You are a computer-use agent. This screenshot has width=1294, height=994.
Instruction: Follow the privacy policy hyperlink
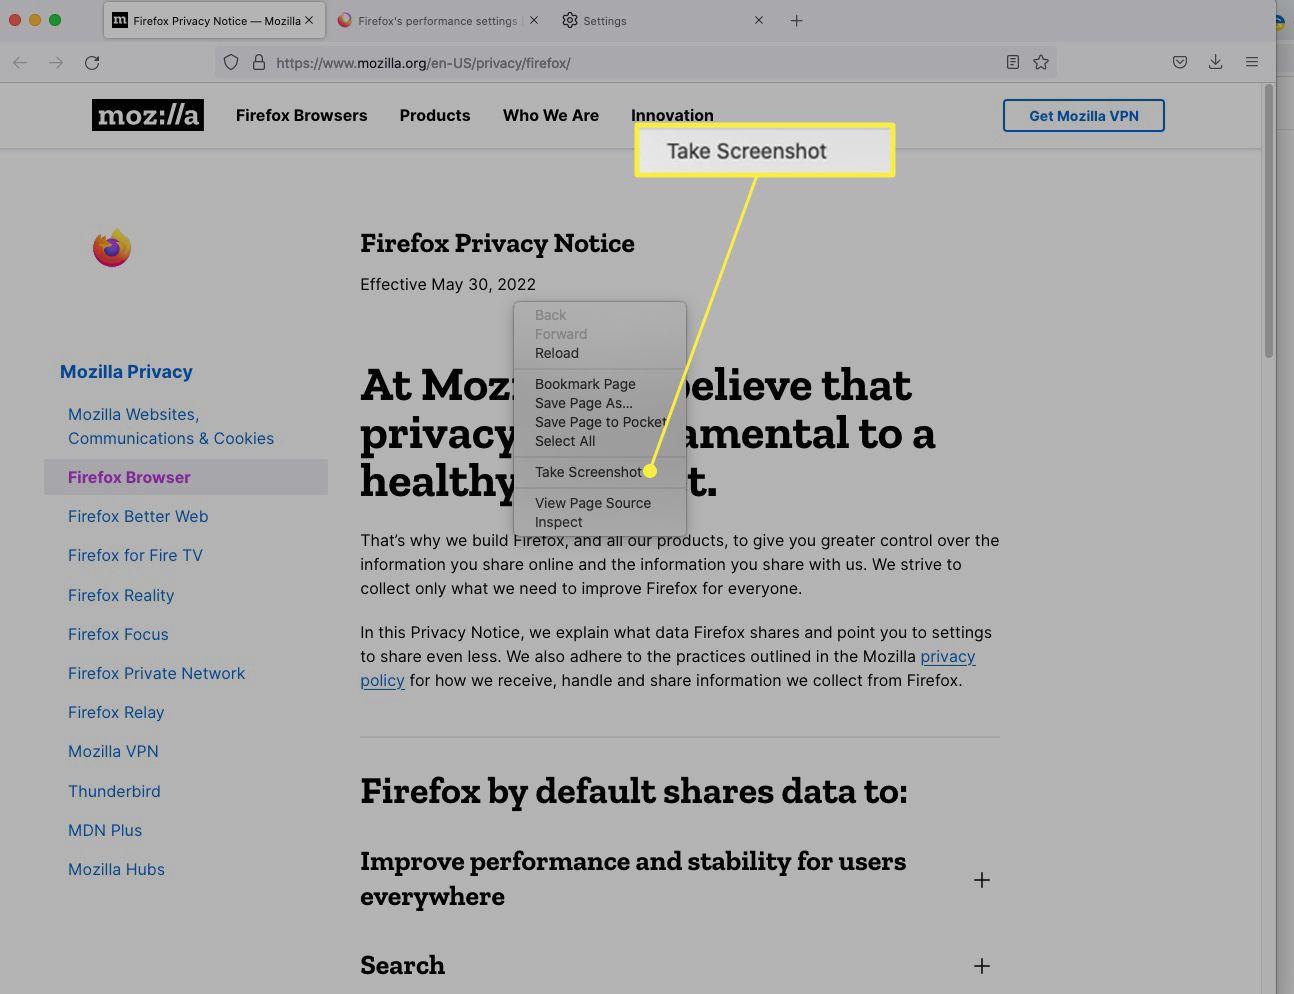tap(948, 656)
